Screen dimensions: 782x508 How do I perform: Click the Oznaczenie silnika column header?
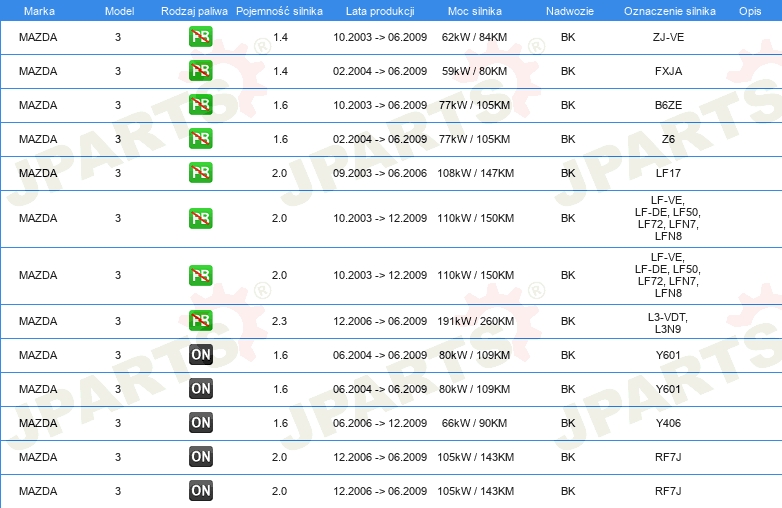669,11
